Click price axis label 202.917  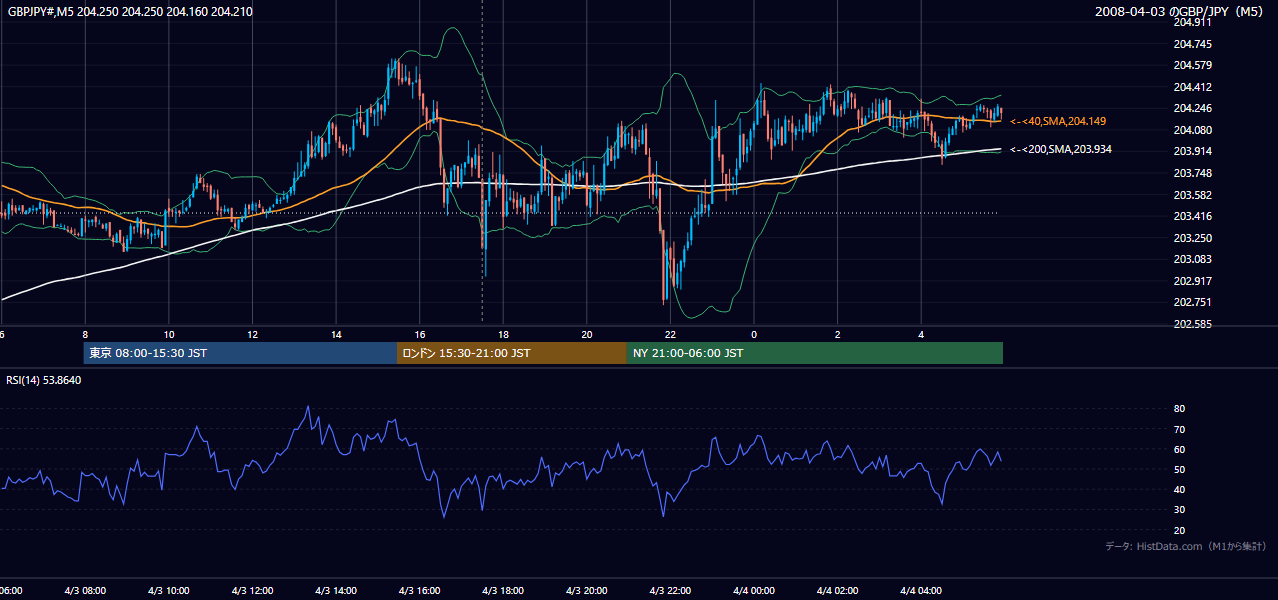1192,281
